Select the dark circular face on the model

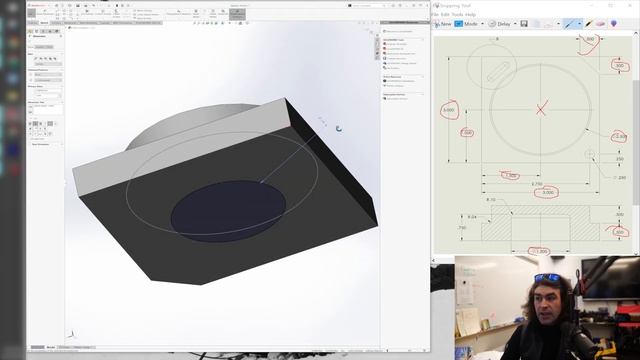click(228, 211)
